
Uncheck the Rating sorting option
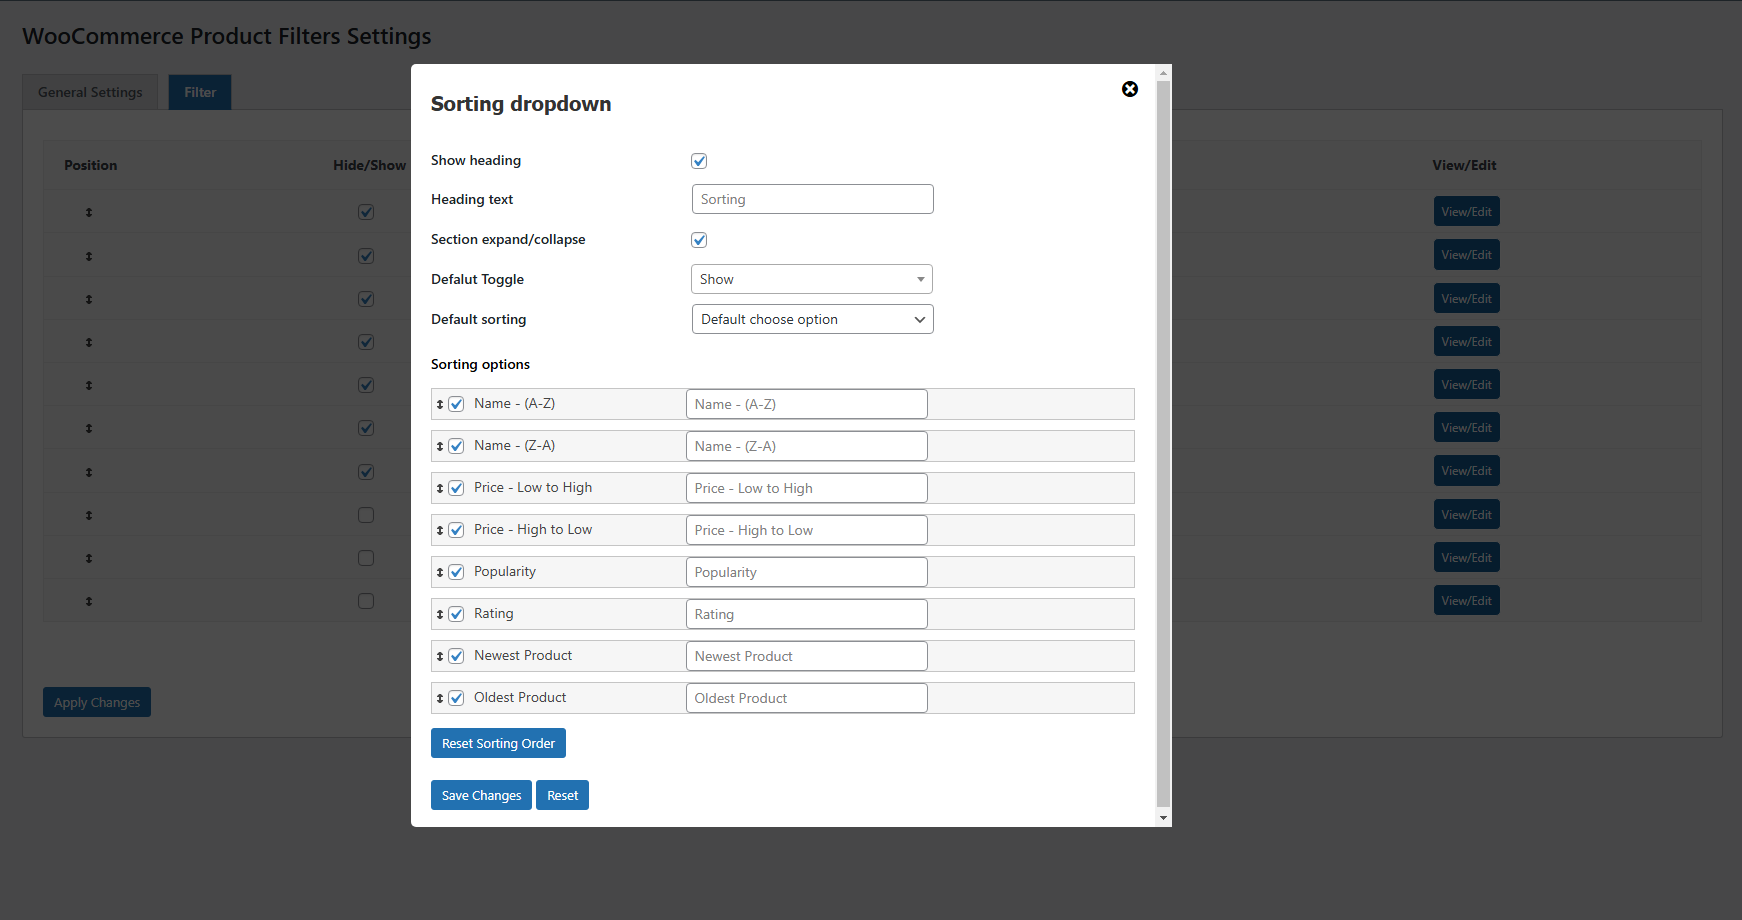[x=456, y=614]
